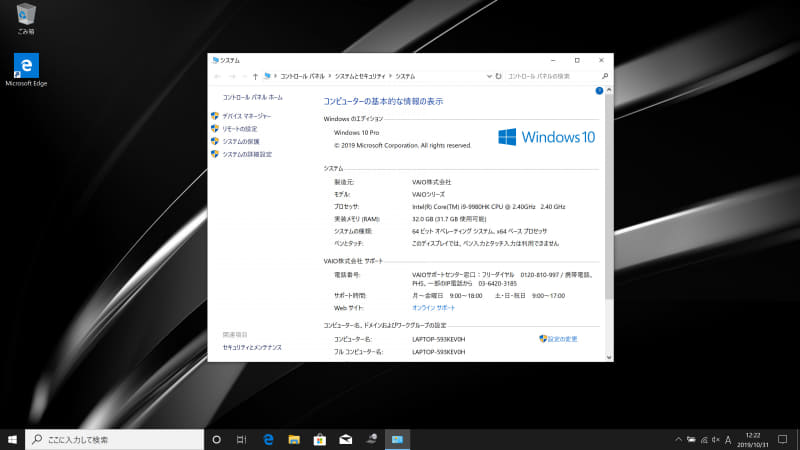Click 設定の変更 shield link
Screen dimensions: 800x450
pyautogui.click(x=558, y=339)
